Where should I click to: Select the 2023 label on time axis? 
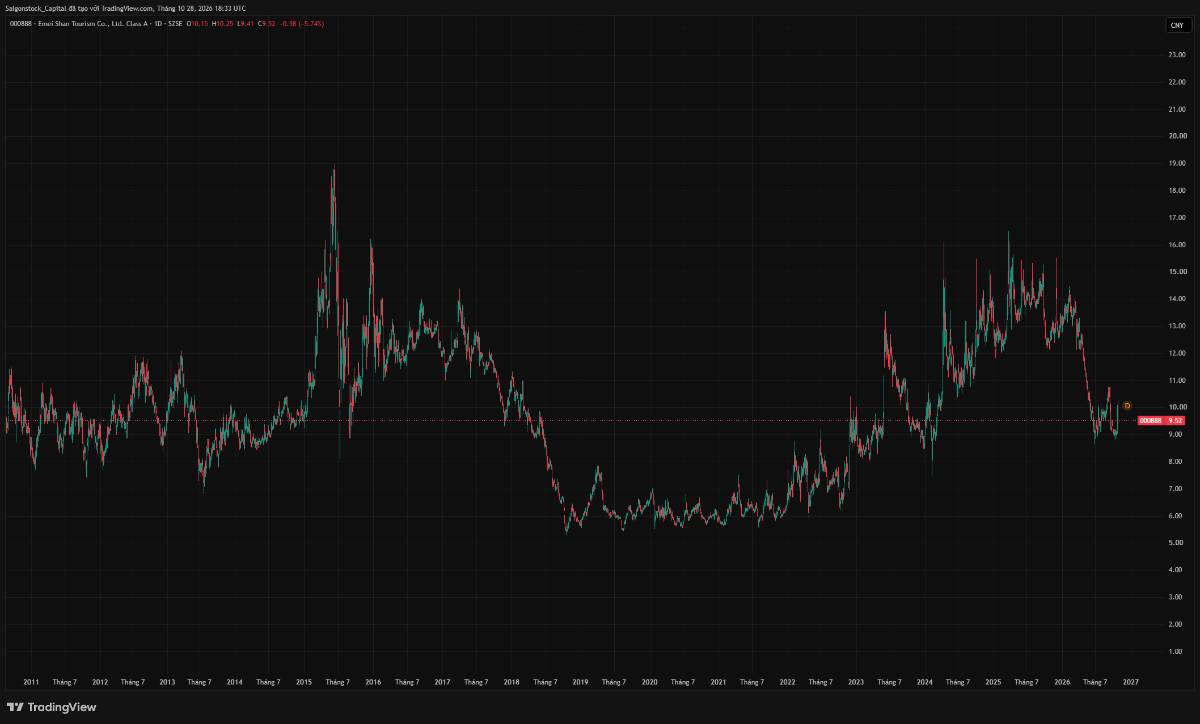[856, 682]
